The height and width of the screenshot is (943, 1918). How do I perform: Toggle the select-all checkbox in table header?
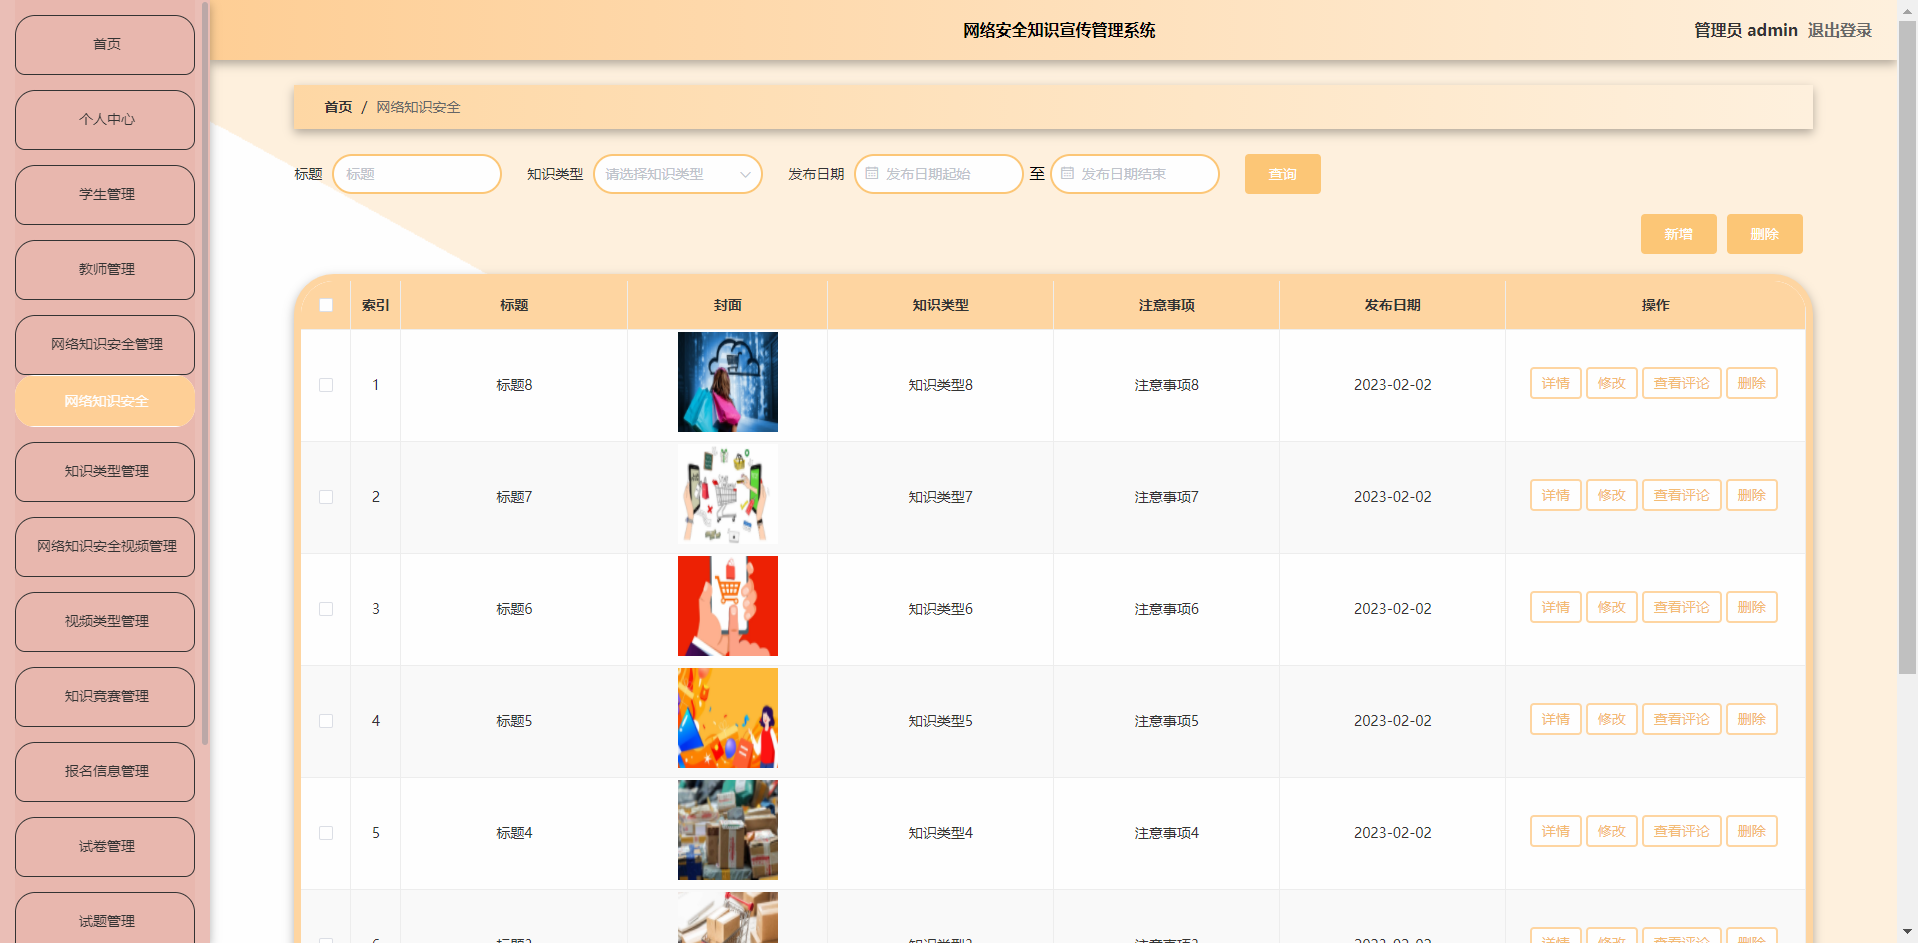pos(326,305)
